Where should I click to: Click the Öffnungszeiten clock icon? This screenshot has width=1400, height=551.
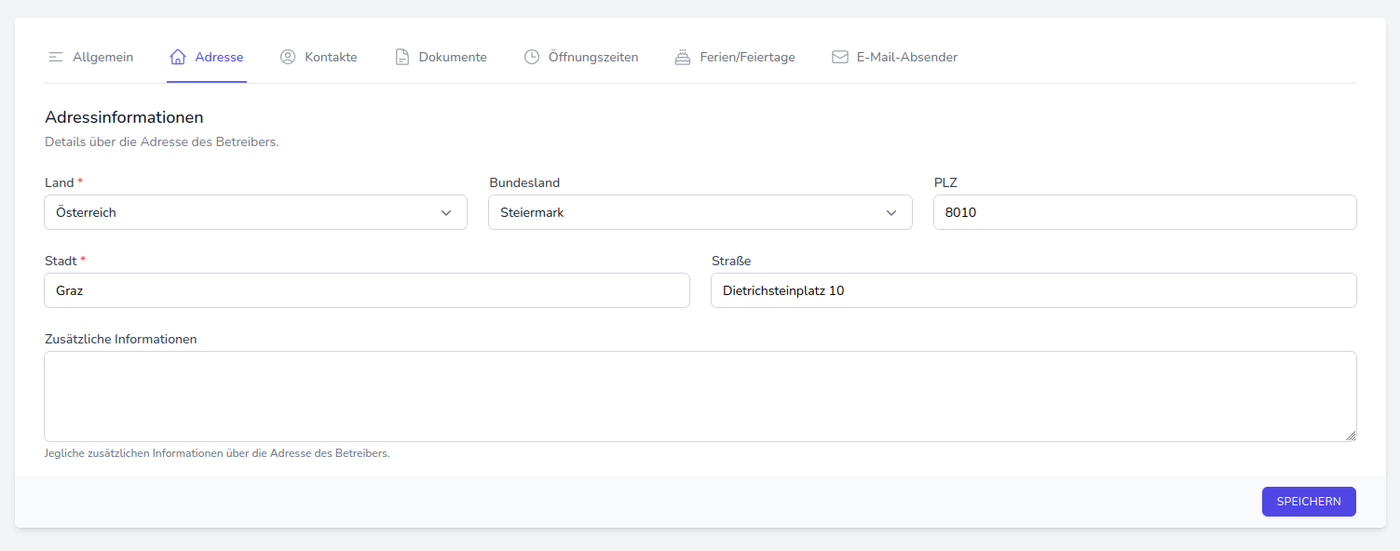pos(532,57)
